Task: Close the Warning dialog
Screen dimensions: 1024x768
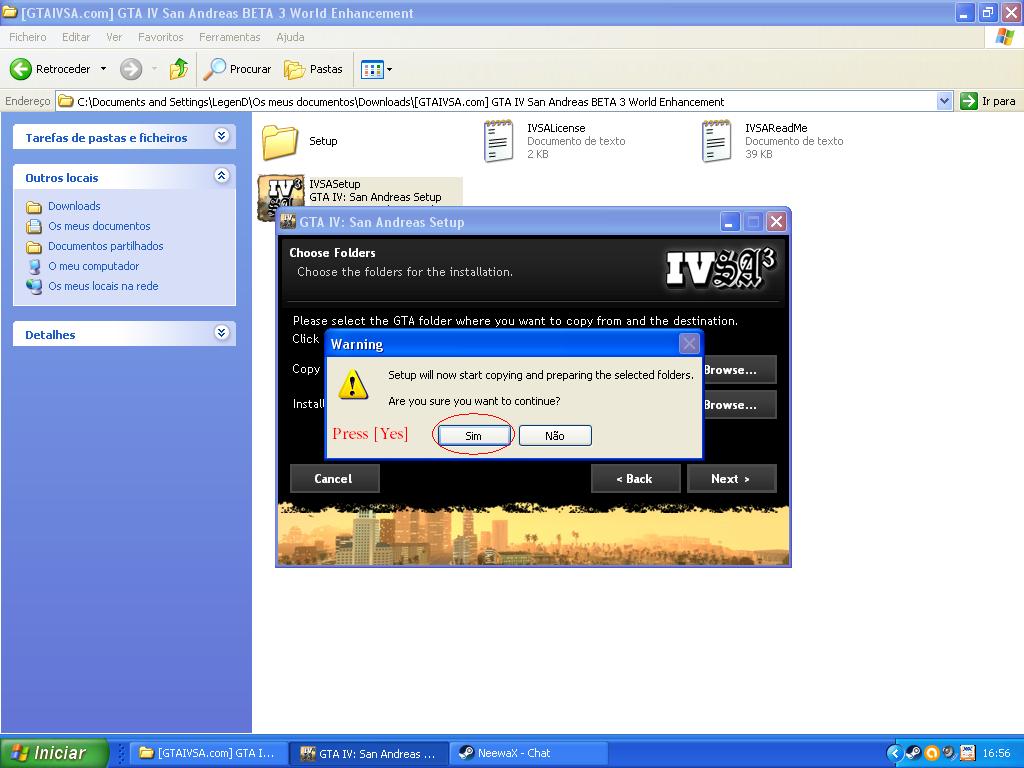Action: (689, 344)
